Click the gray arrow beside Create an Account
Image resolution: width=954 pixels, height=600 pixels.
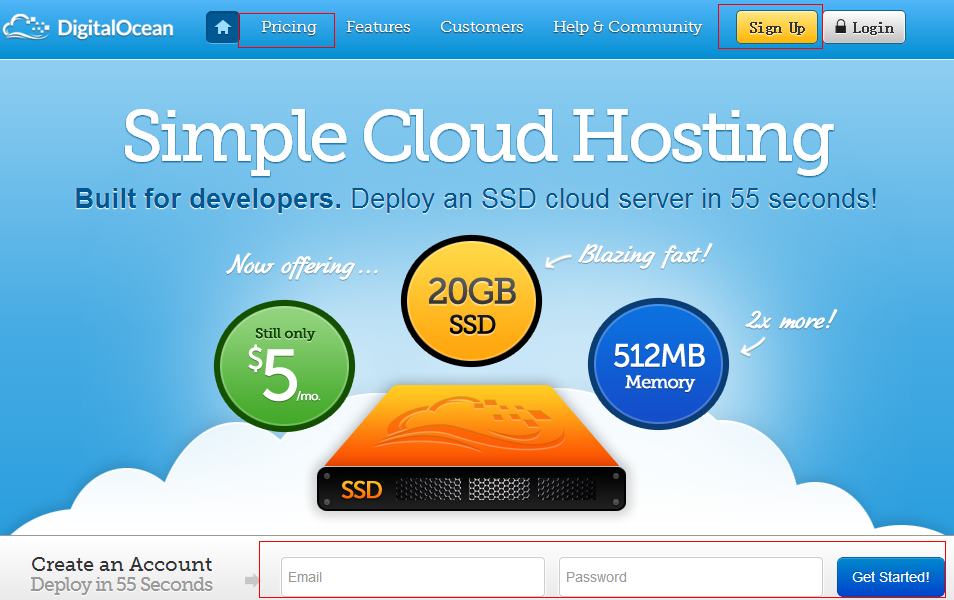pos(251,579)
